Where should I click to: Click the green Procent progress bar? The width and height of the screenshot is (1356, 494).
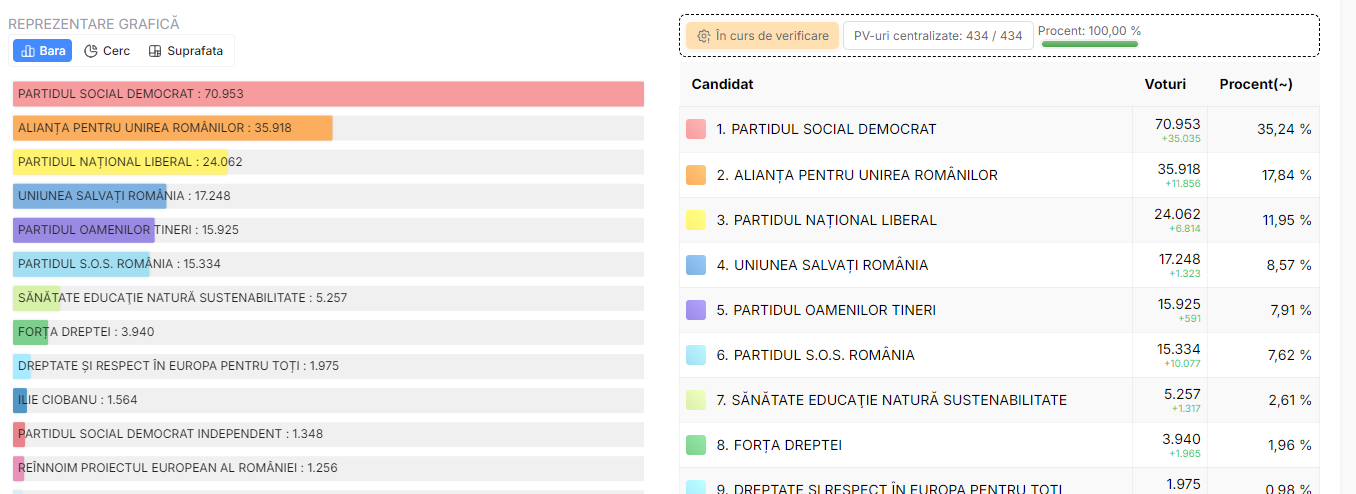1089,44
